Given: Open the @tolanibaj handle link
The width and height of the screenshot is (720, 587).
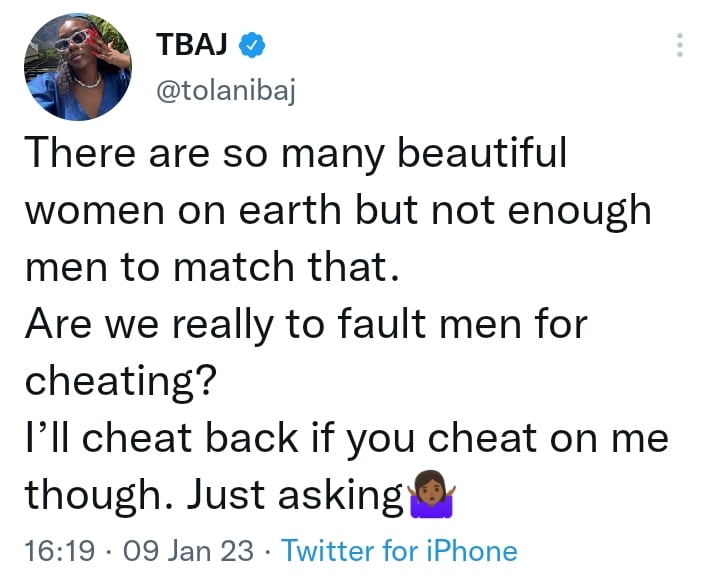Looking at the screenshot, I should (225, 93).
